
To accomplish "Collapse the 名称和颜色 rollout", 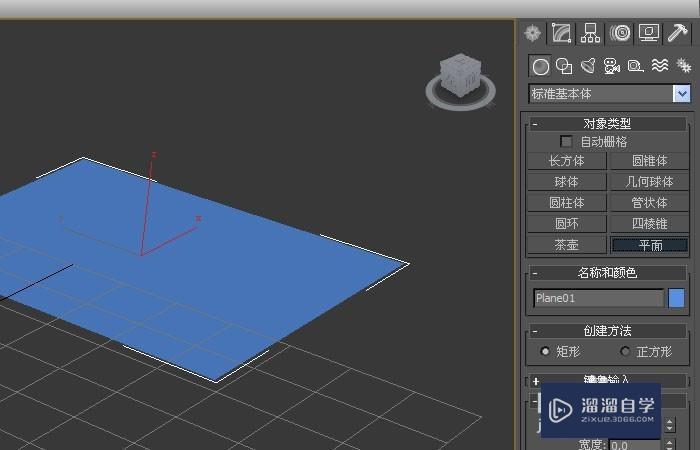I will [x=608, y=272].
